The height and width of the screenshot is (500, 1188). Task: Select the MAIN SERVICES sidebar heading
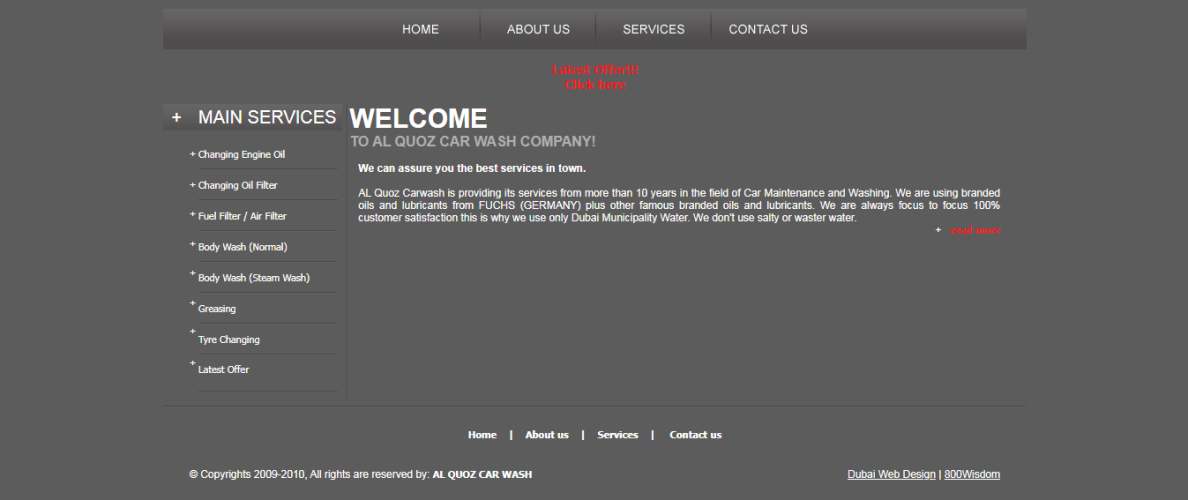267,117
